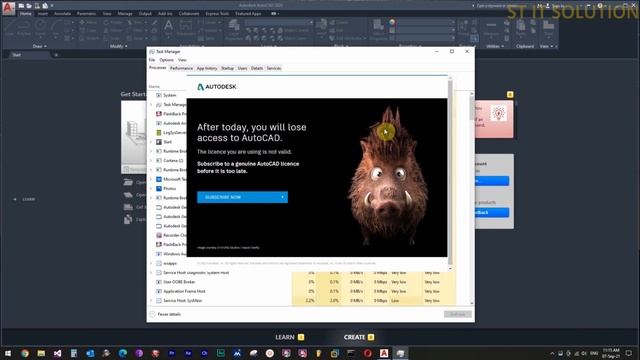640x360 pixels.
Task: Expand the Cortana process row
Action: (151, 160)
